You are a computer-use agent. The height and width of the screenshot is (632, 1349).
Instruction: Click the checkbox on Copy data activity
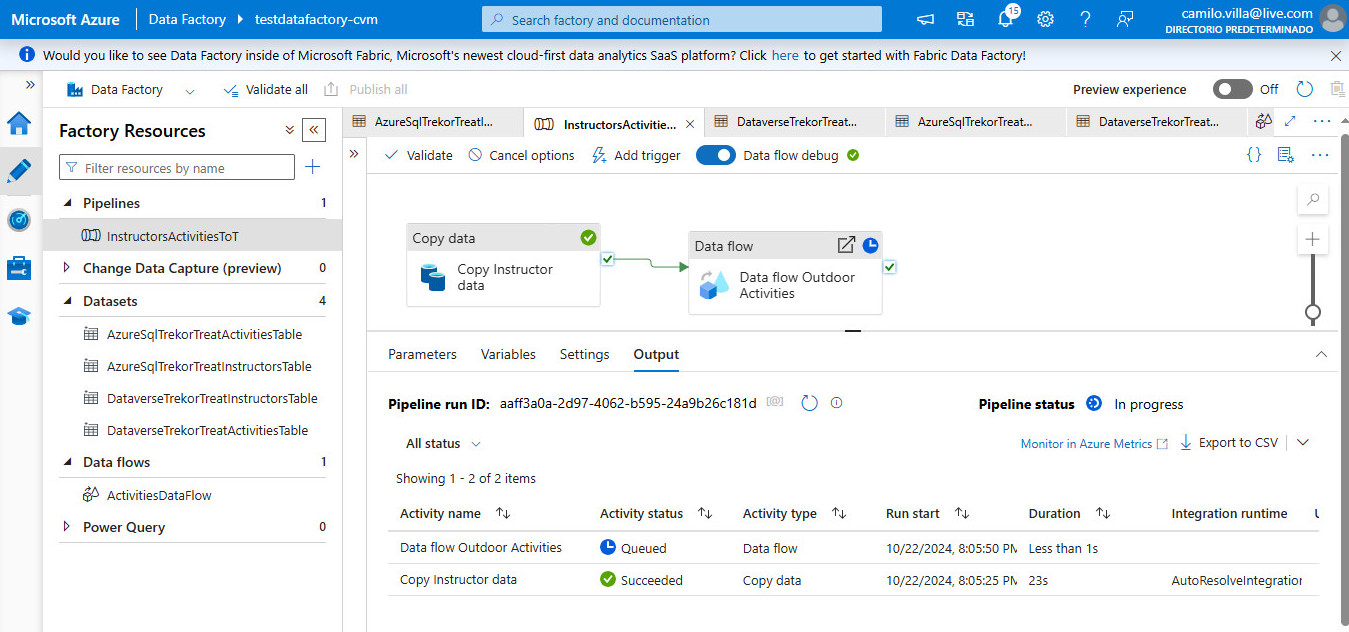pos(607,259)
